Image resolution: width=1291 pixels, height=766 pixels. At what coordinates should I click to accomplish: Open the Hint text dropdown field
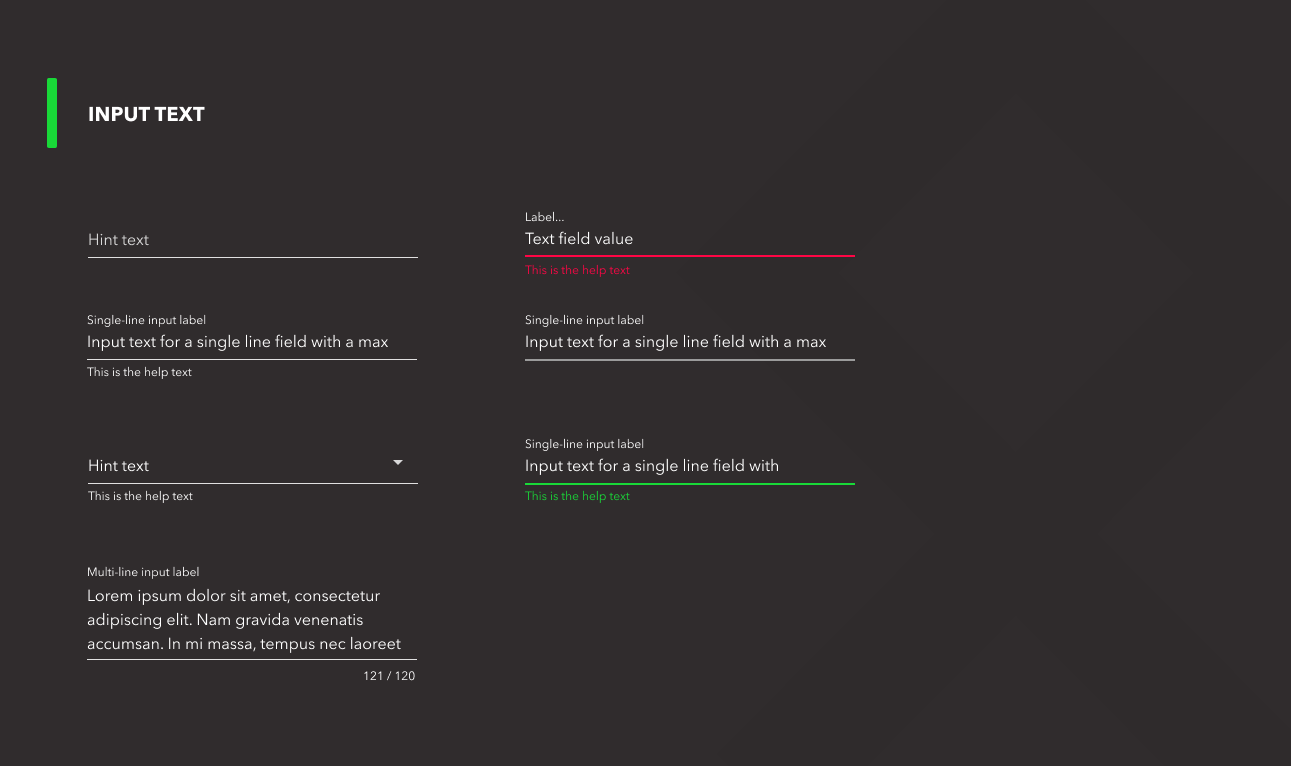240,466
